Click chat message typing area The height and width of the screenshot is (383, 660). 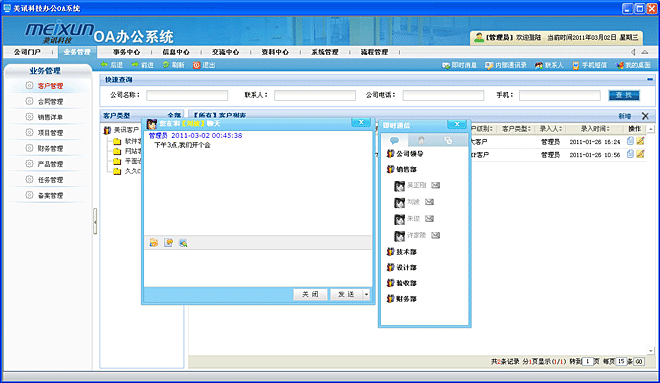258,269
